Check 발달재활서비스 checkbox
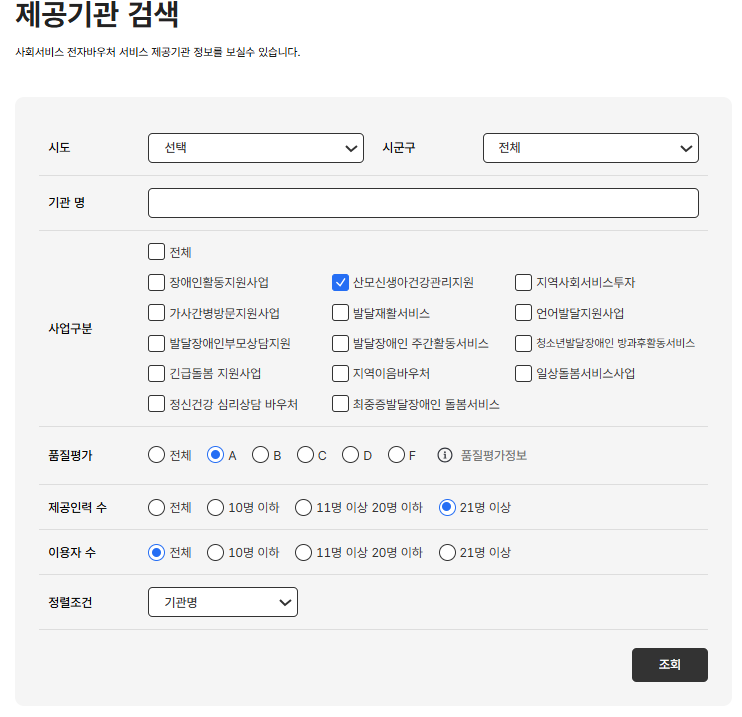This screenshot has width=742, height=717. coord(340,313)
